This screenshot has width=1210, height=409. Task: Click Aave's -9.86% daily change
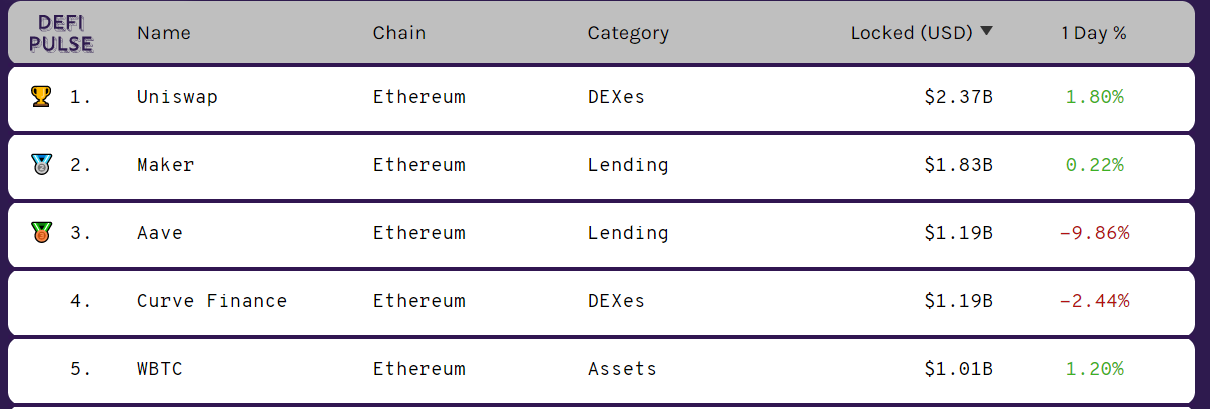point(1094,233)
